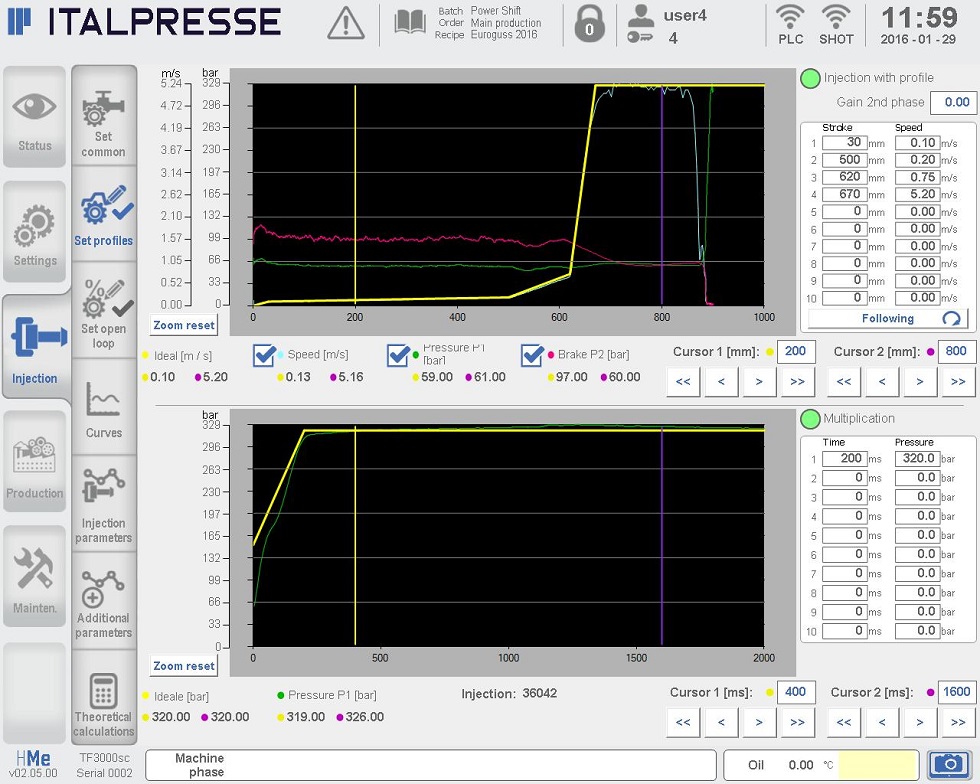Click the Injection: 36042 counter text

509,693
